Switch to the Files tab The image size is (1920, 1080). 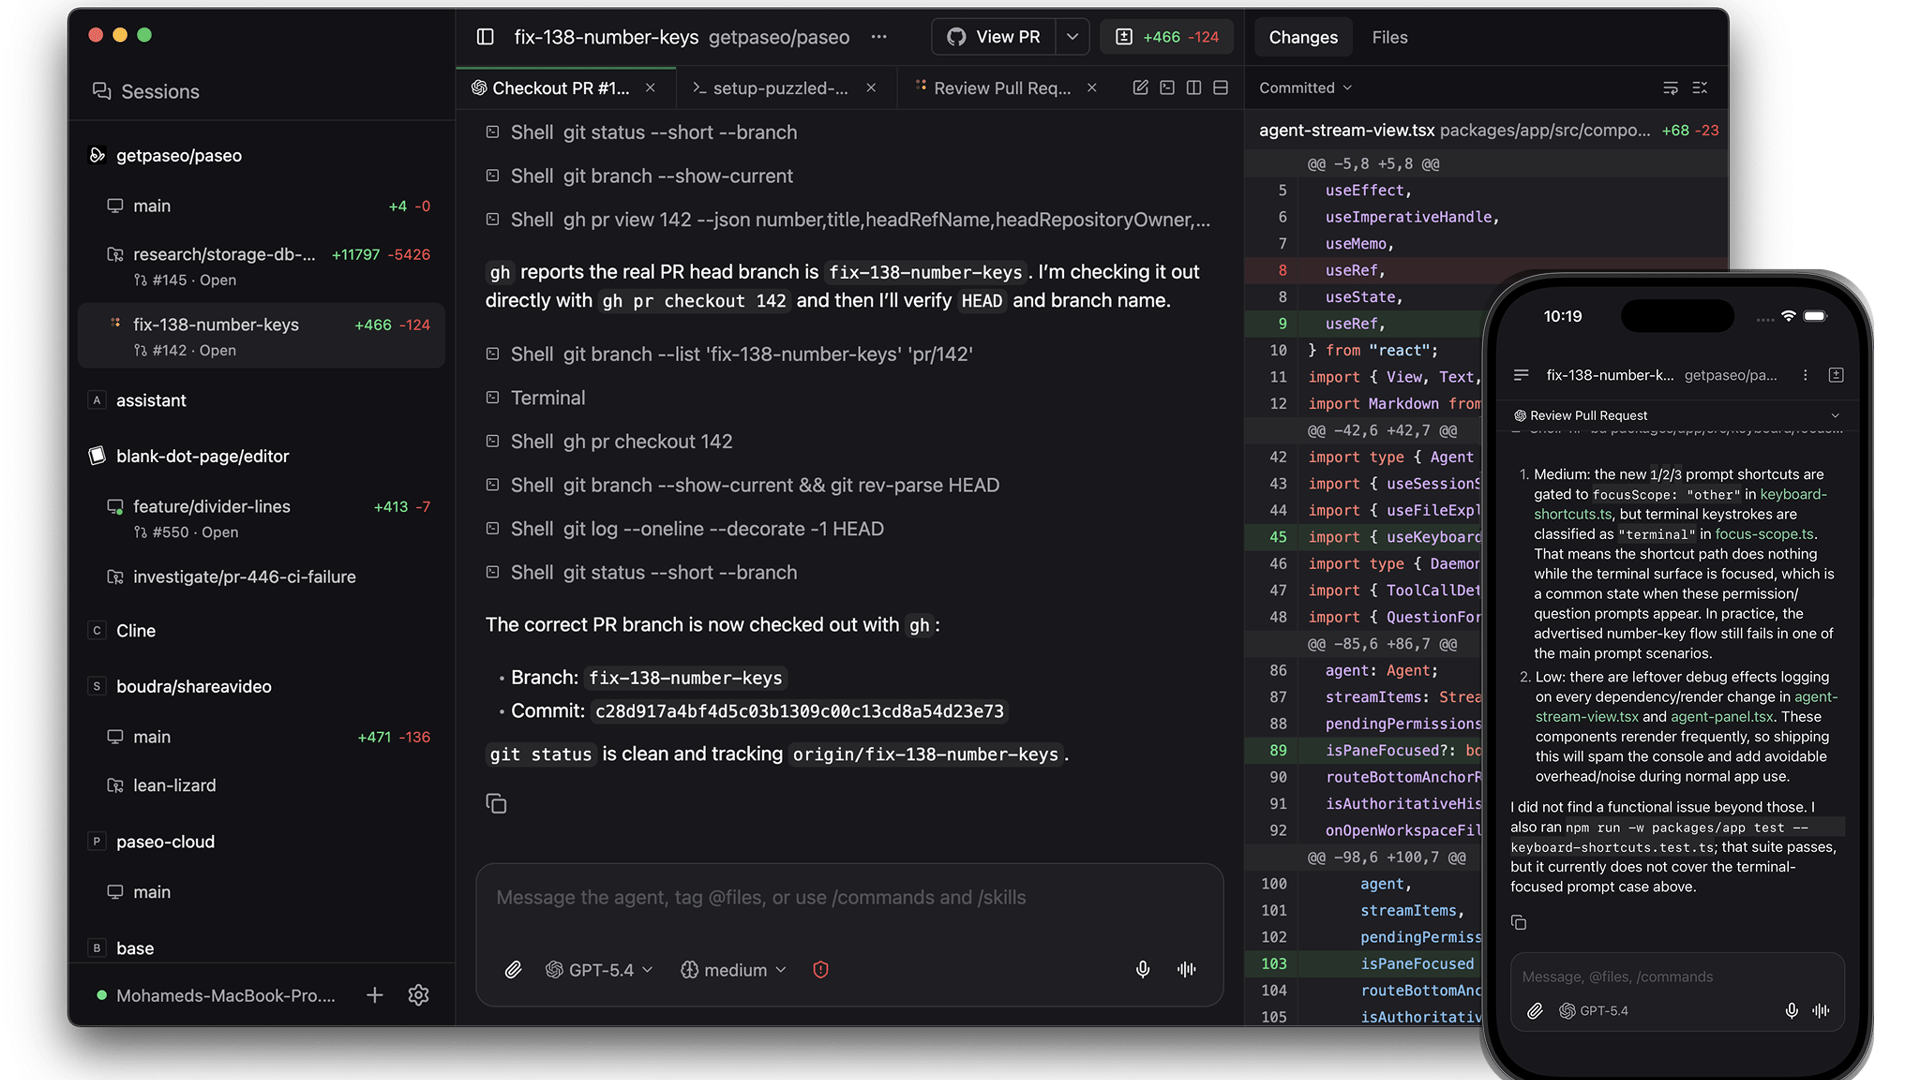click(1389, 37)
